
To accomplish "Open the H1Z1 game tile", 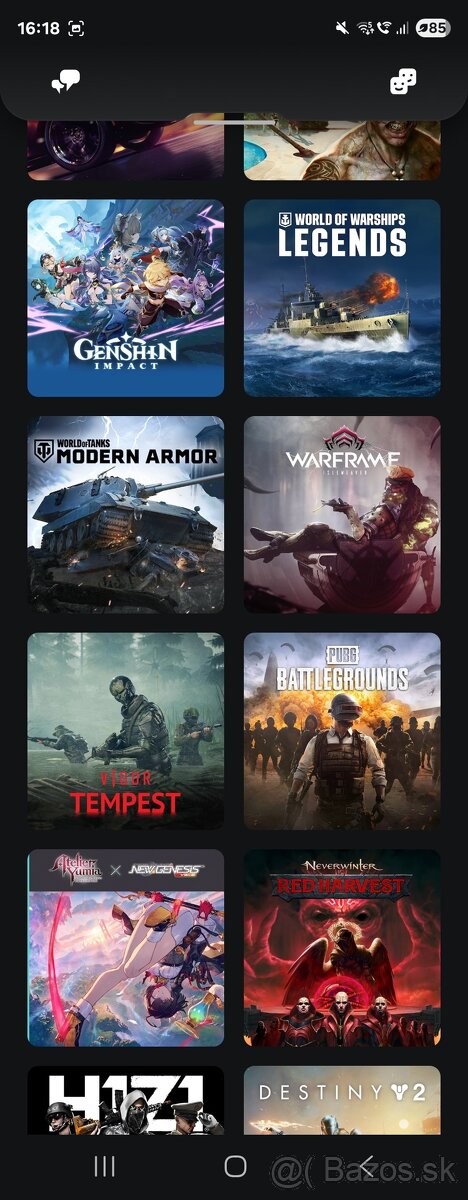I will tap(126, 1100).
